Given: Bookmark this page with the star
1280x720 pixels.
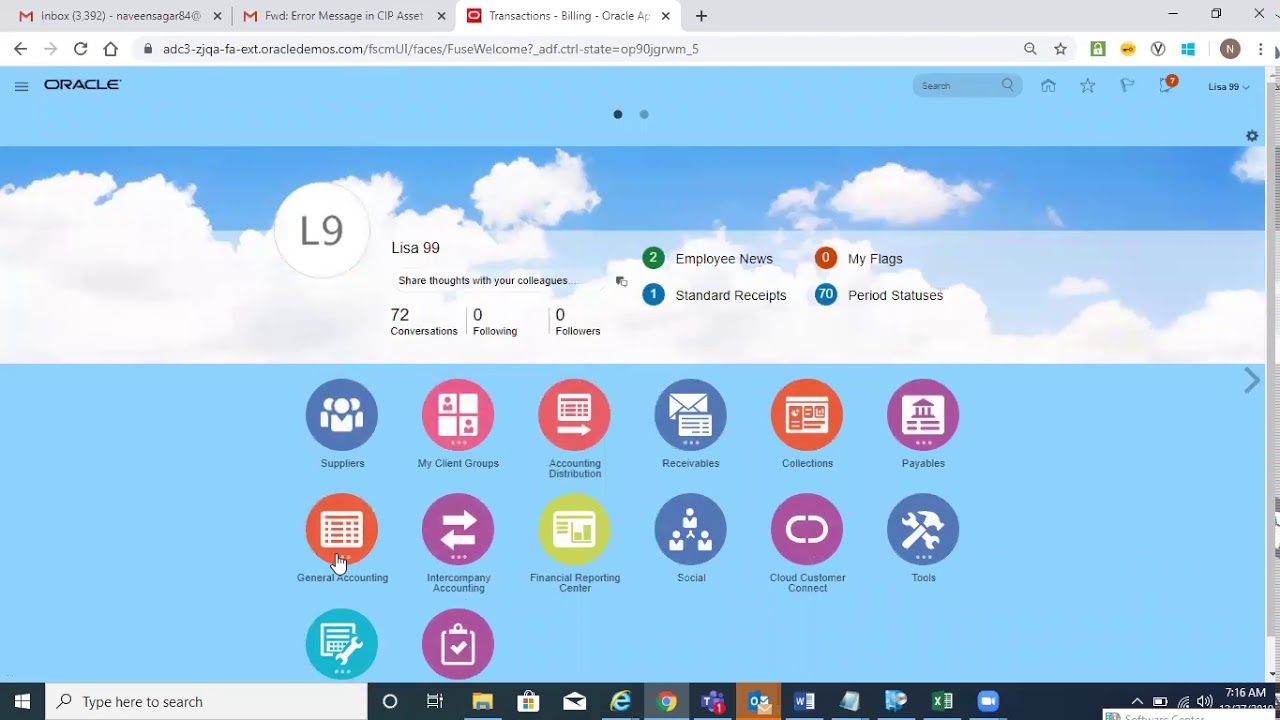Looking at the screenshot, I should (x=1060, y=49).
